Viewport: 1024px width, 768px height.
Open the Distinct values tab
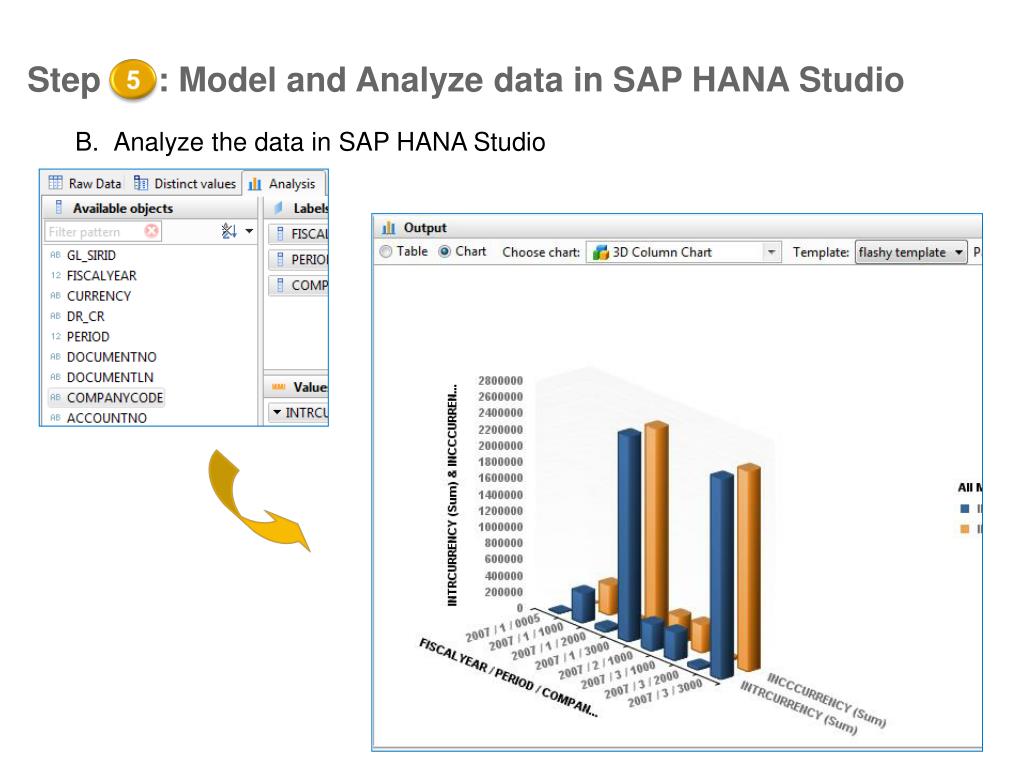185,184
